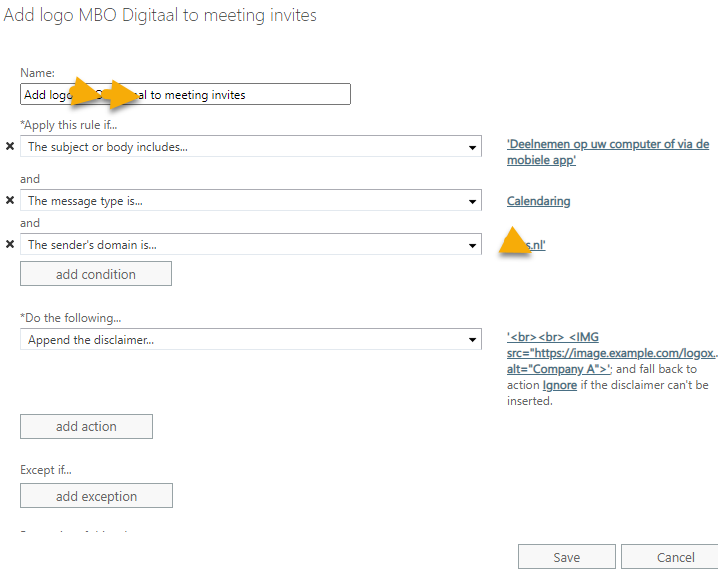Open 'Append the disclaimer...' action dropdown

click(x=250, y=339)
